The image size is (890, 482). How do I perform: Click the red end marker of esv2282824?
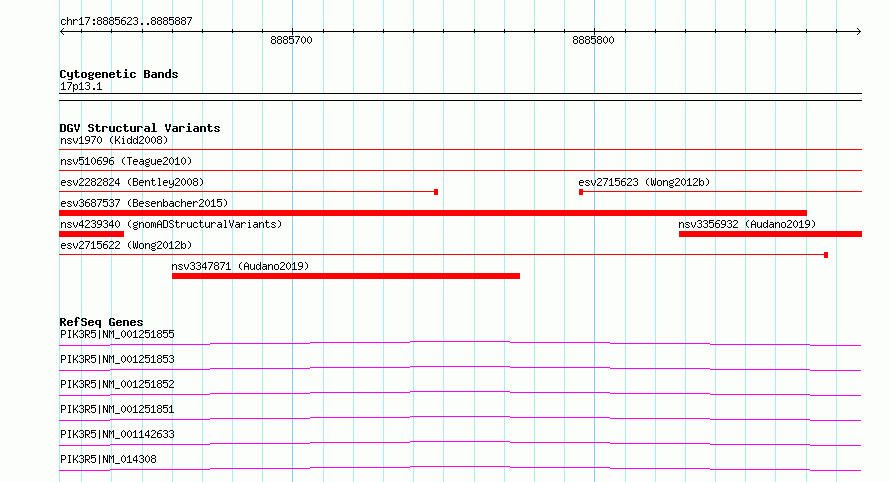pos(436,192)
